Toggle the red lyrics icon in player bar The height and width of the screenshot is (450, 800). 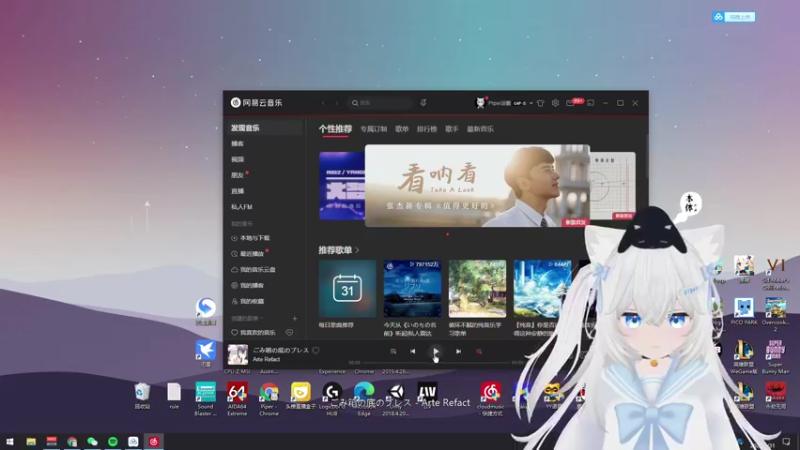pos(479,352)
